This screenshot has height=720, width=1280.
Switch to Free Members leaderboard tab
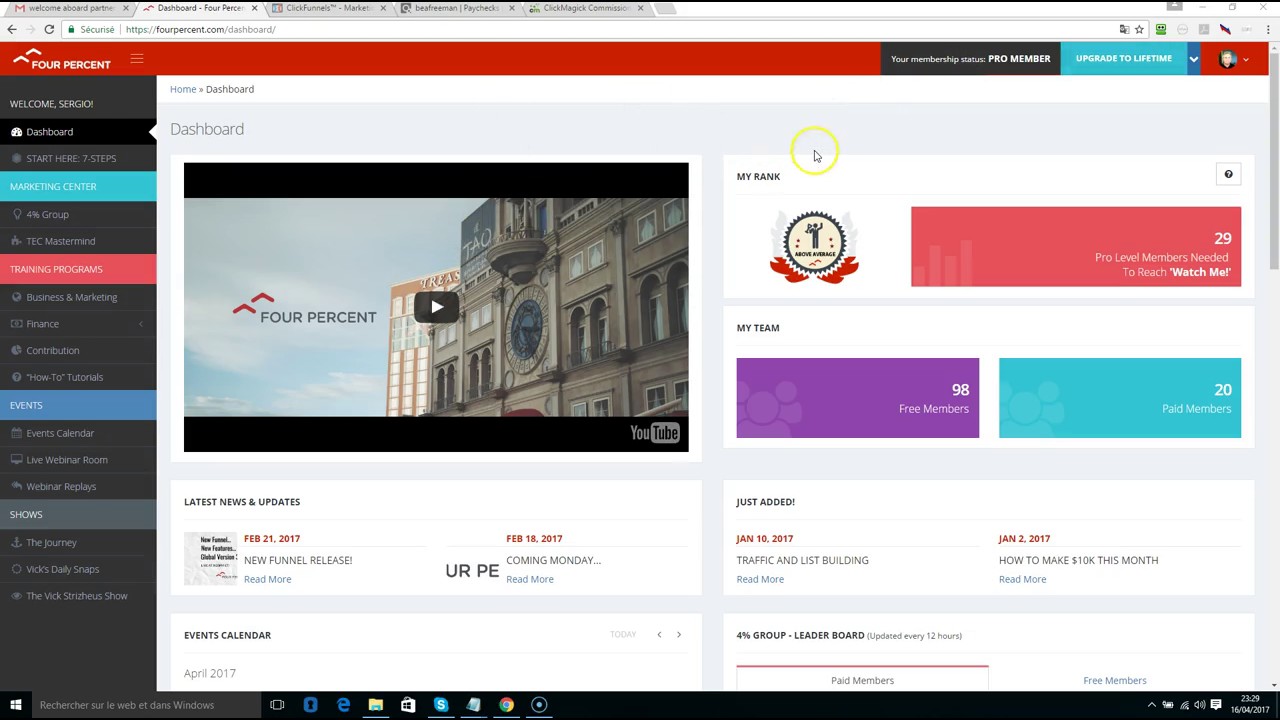(x=1114, y=680)
